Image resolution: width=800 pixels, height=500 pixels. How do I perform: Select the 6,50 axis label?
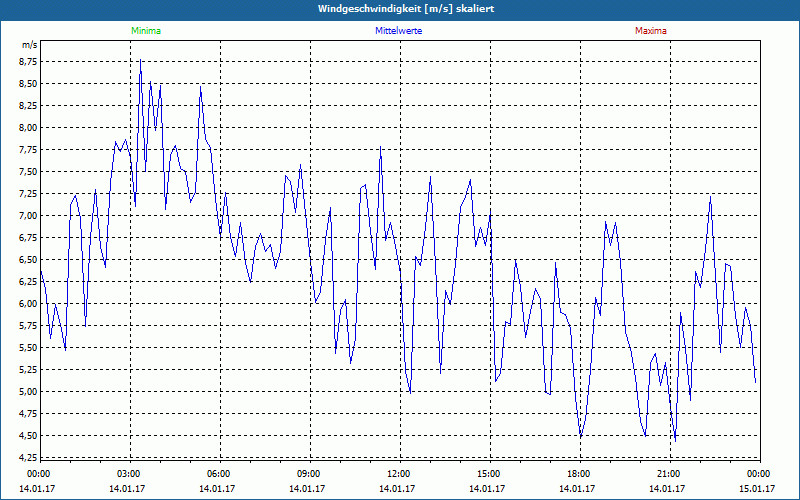29,260
